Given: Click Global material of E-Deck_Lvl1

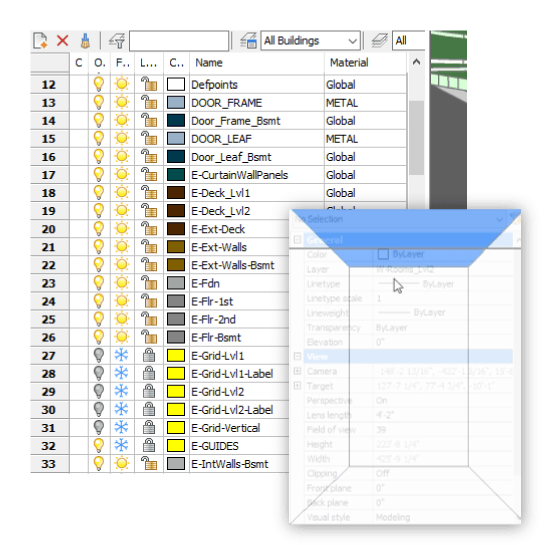Looking at the screenshot, I should (x=341, y=193).
